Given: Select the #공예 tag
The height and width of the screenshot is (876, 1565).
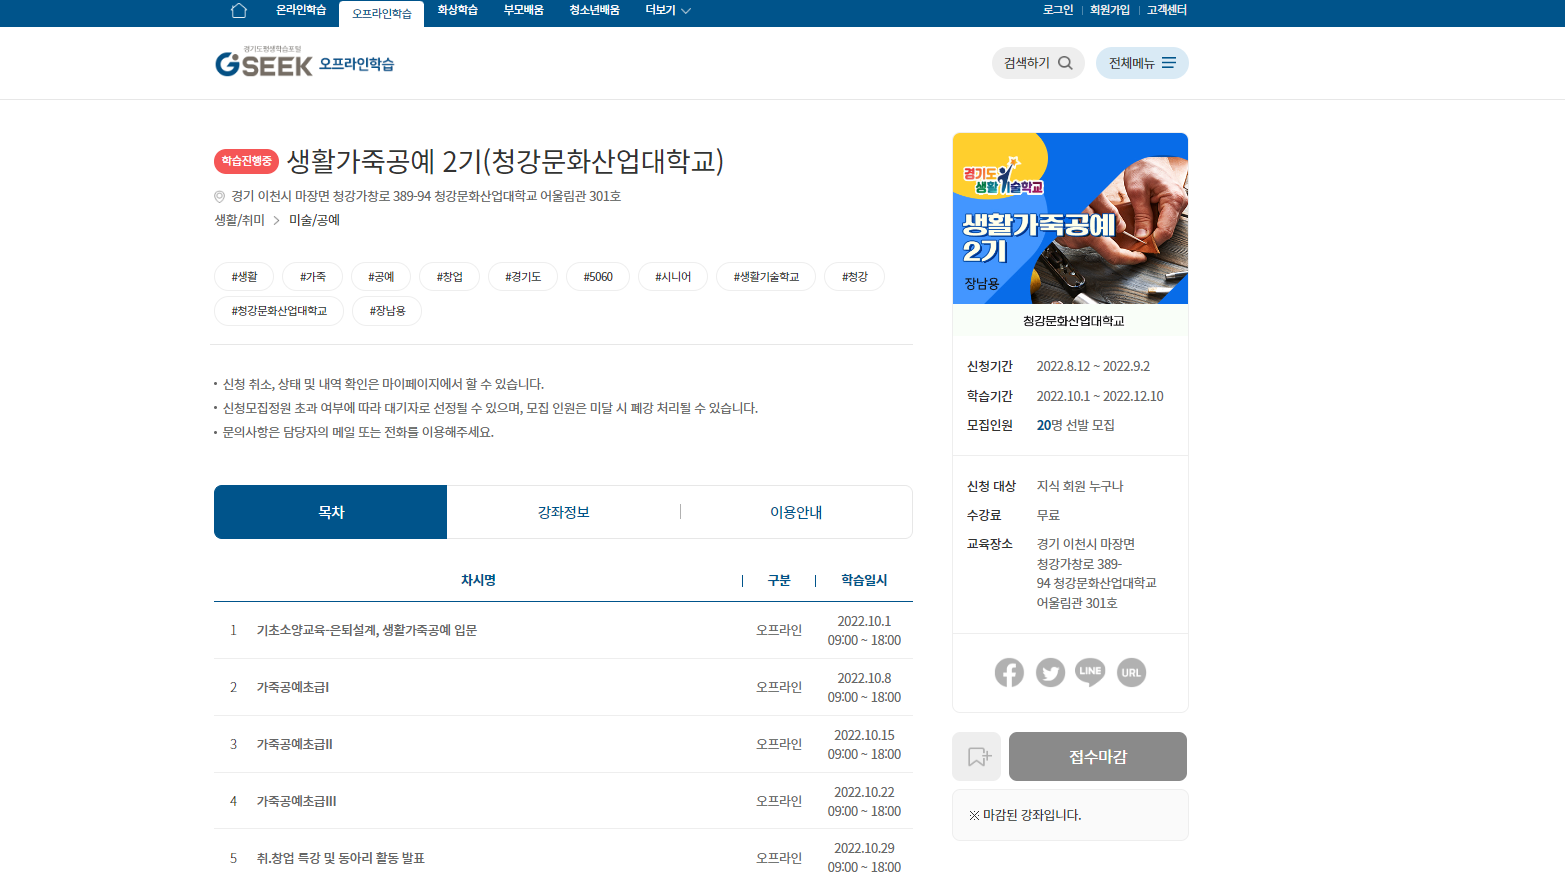Looking at the screenshot, I should click(x=381, y=277).
